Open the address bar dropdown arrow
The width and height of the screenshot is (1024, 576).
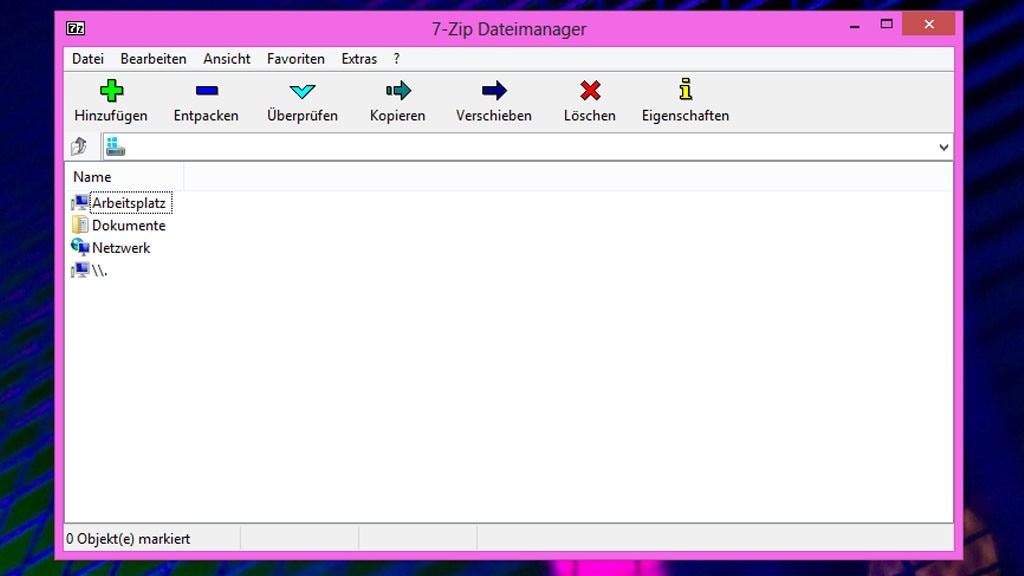click(942, 146)
